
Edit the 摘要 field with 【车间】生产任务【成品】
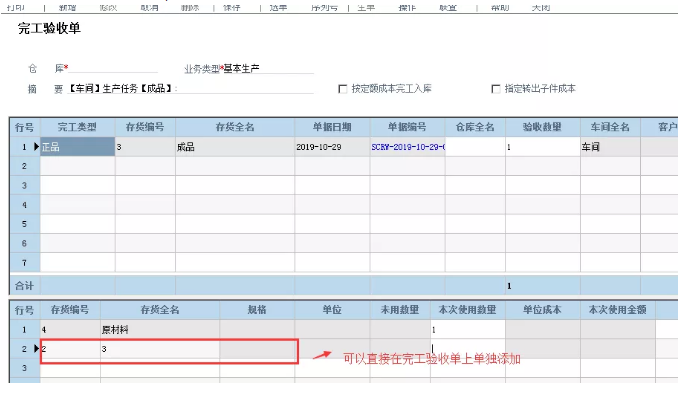point(190,89)
